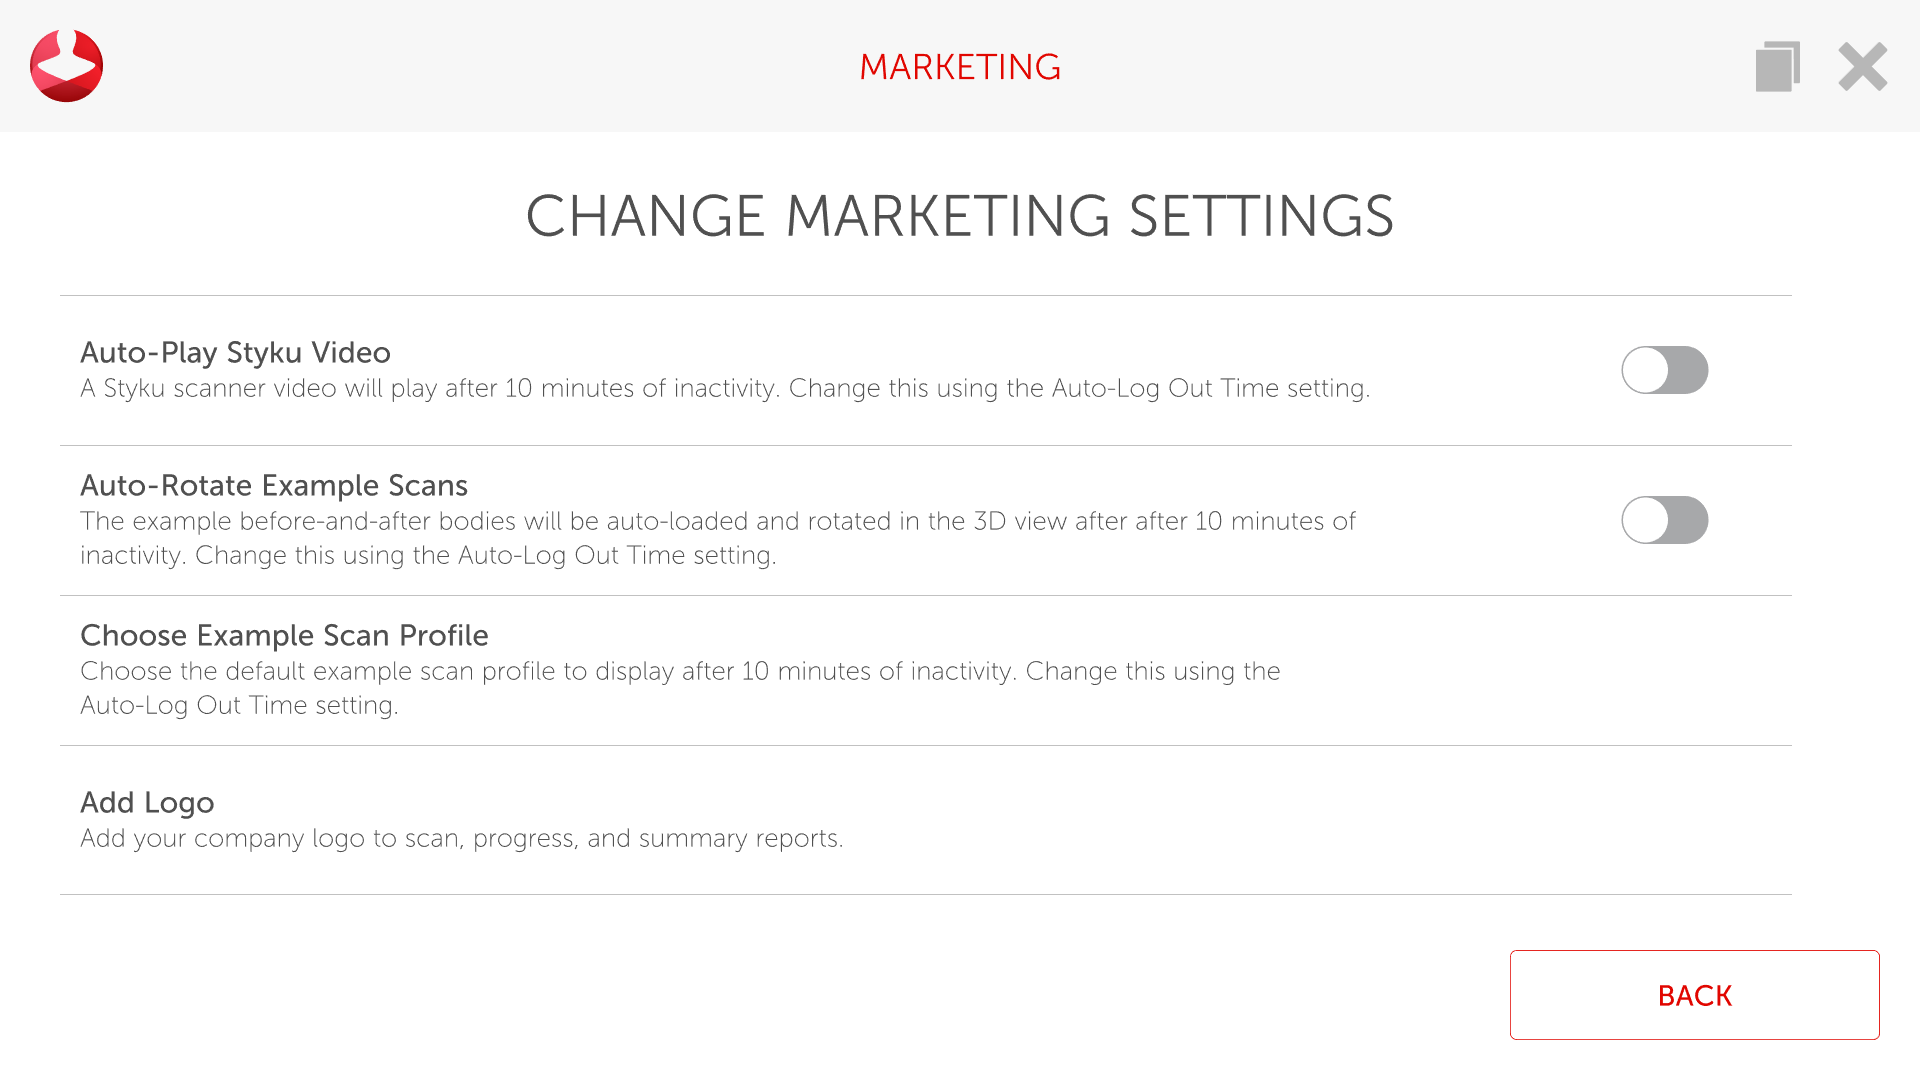Open Choose Example Scan Profile setting

[284, 636]
